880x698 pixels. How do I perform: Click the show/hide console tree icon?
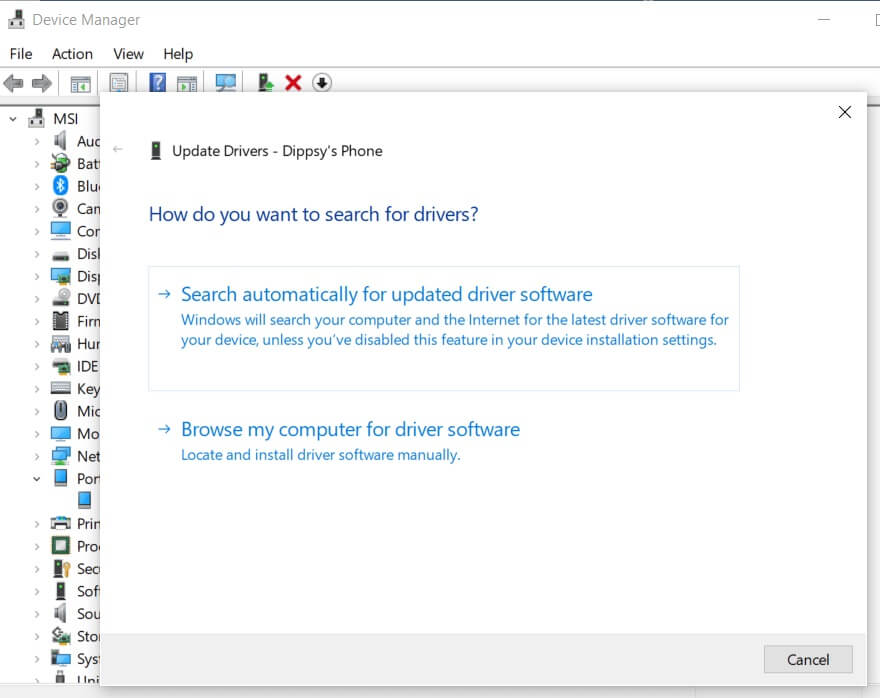point(80,83)
